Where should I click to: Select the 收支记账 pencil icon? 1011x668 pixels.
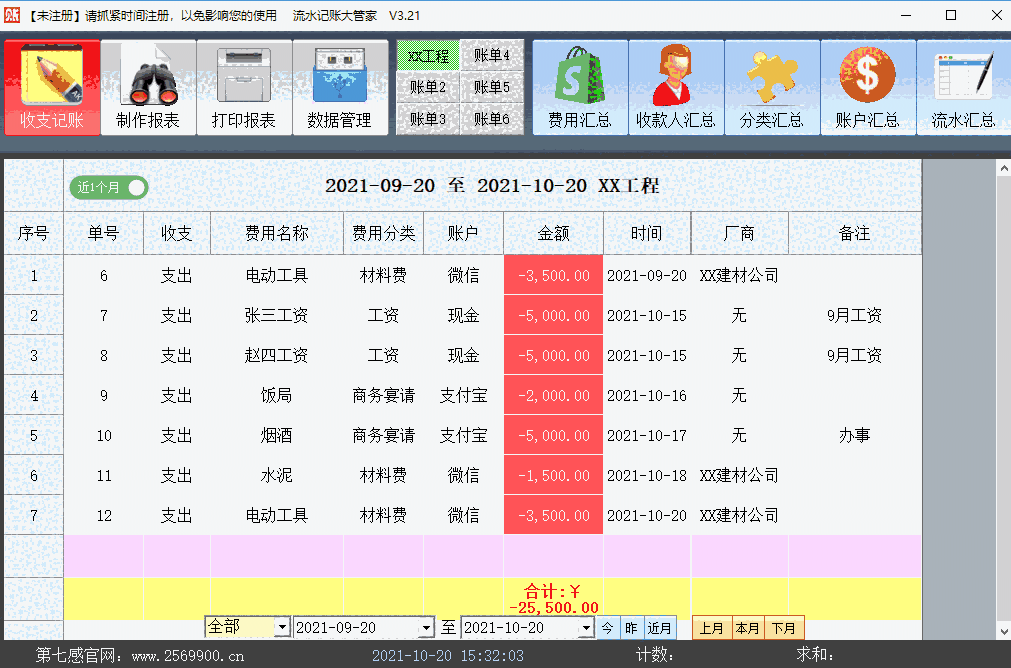(52, 87)
